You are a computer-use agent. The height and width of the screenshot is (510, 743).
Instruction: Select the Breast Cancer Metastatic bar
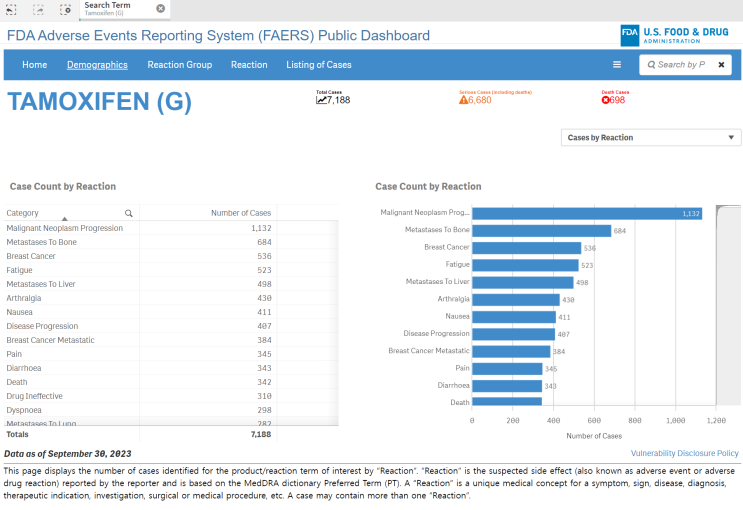(511, 351)
